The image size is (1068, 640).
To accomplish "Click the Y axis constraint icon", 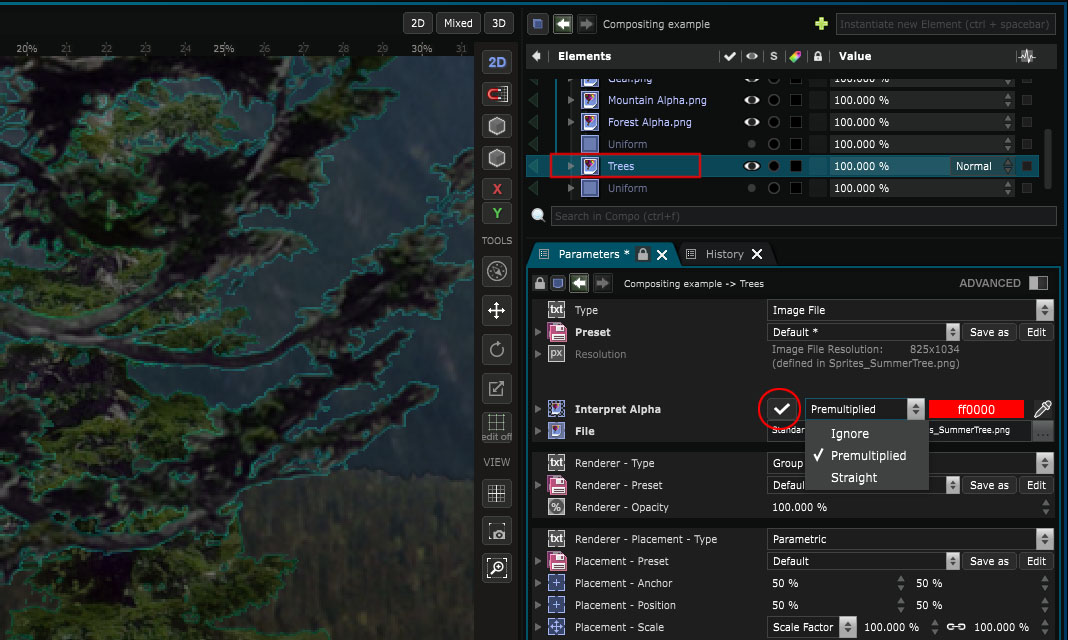I will 497,213.
